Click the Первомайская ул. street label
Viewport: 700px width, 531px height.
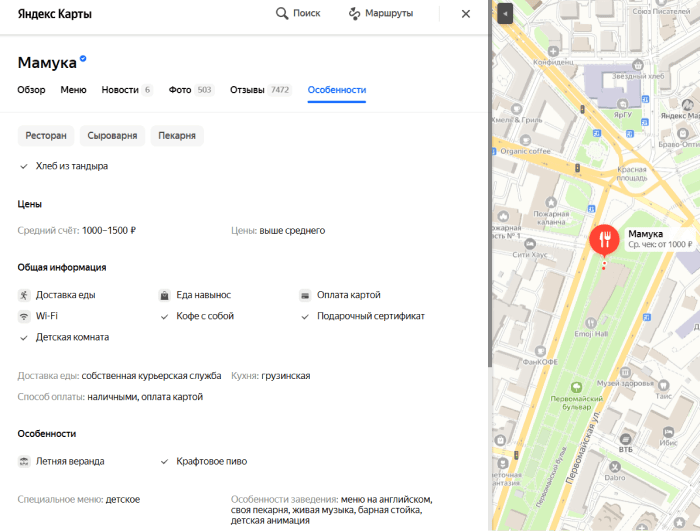pyautogui.click(x=583, y=447)
